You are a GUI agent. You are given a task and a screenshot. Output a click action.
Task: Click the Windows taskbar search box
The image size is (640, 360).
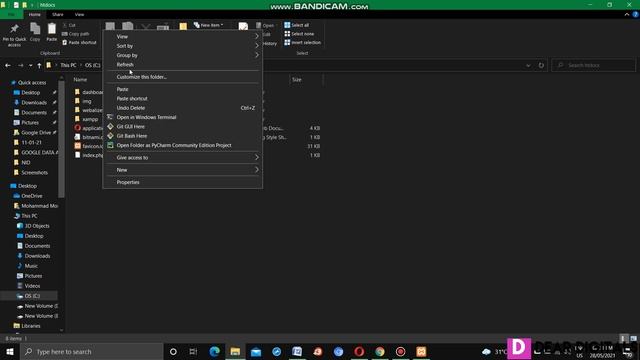pyautogui.click(x=92, y=351)
